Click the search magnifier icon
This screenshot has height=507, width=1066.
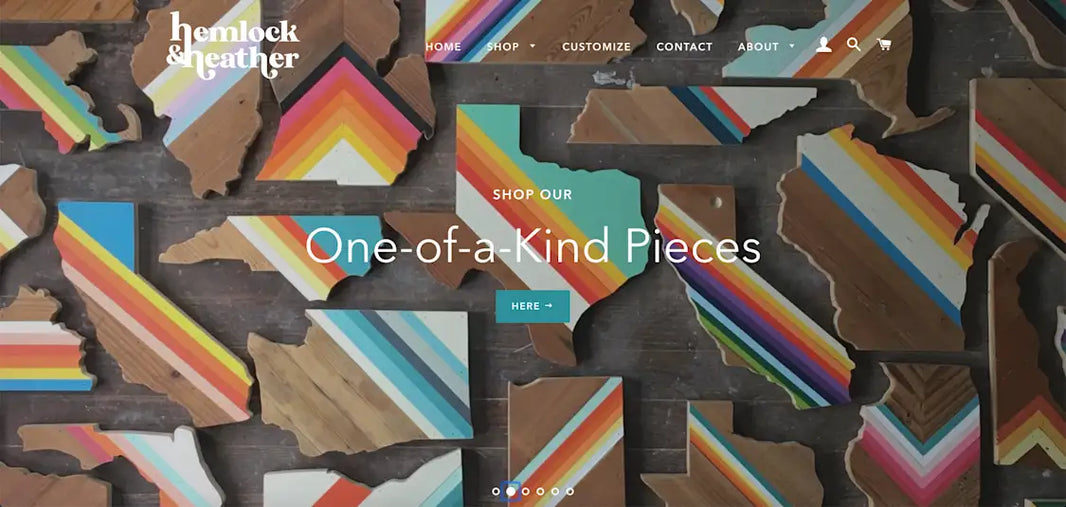pyautogui.click(x=854, y=45)
